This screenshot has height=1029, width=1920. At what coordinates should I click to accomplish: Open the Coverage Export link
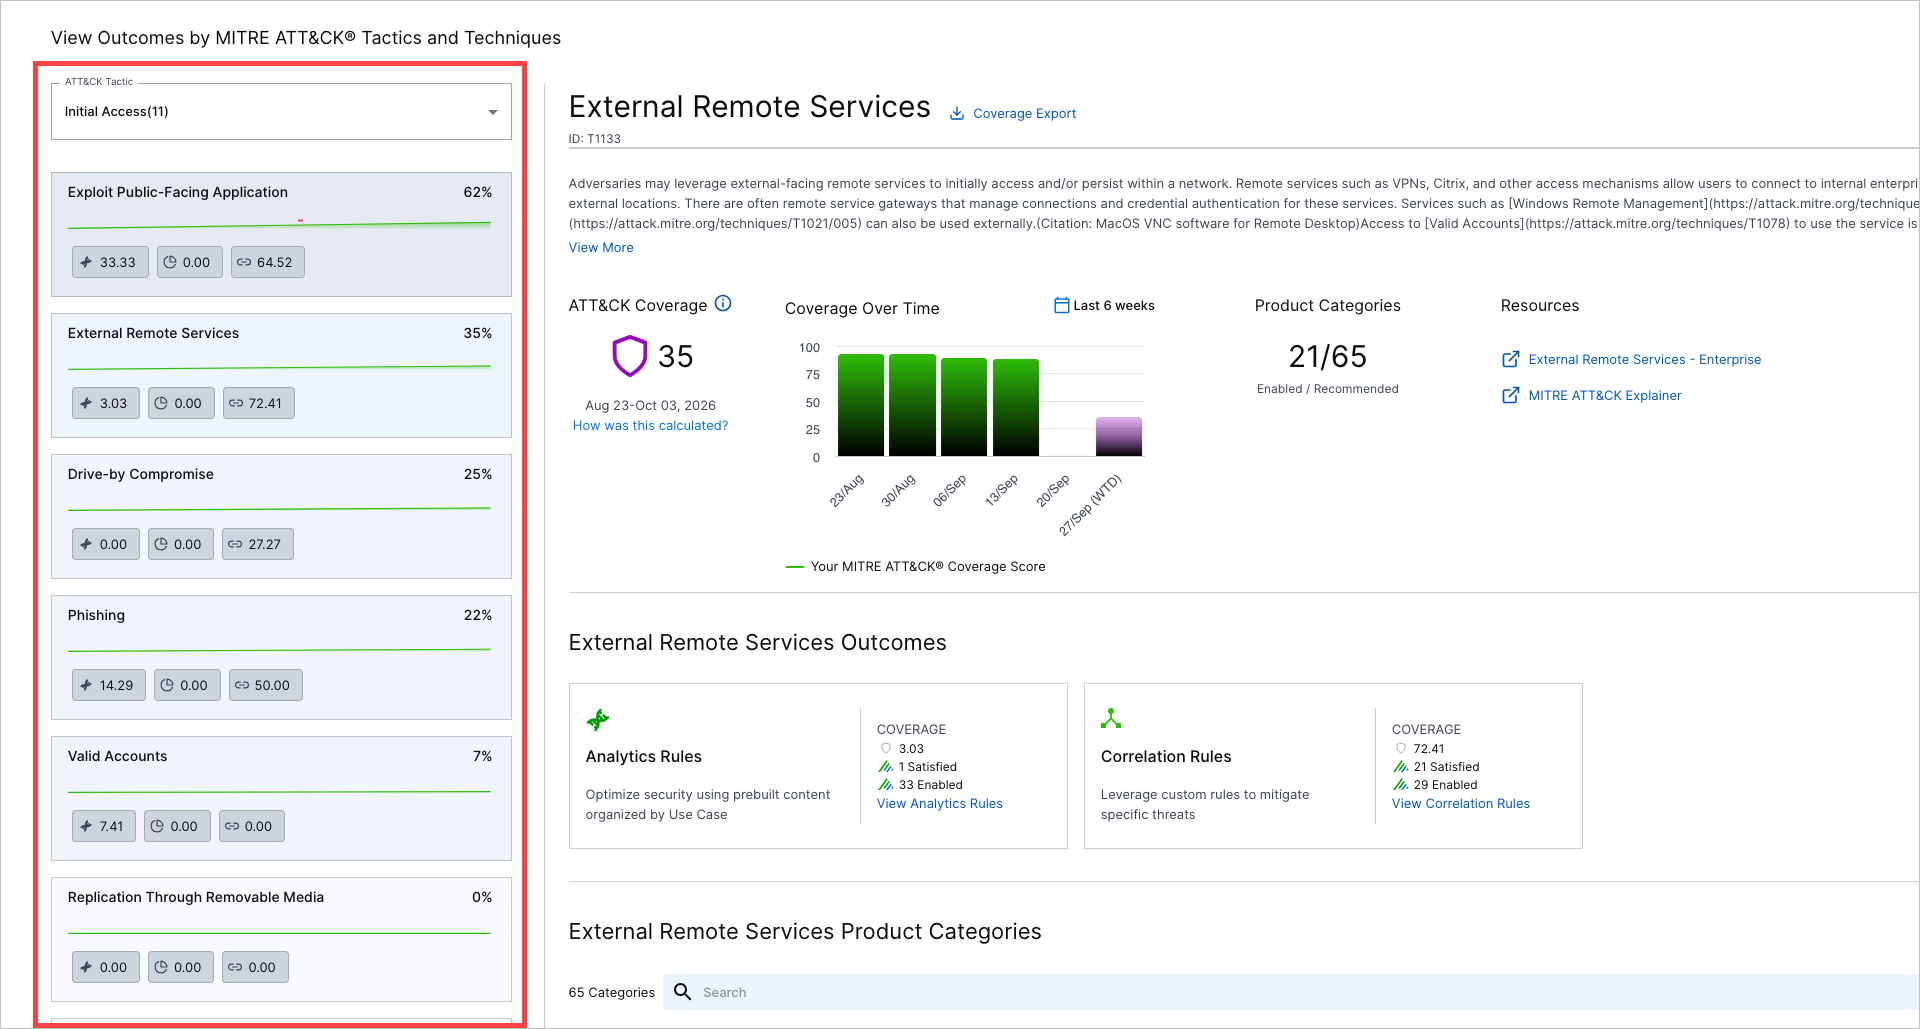pyautogui.click(x=1024, y=114)
